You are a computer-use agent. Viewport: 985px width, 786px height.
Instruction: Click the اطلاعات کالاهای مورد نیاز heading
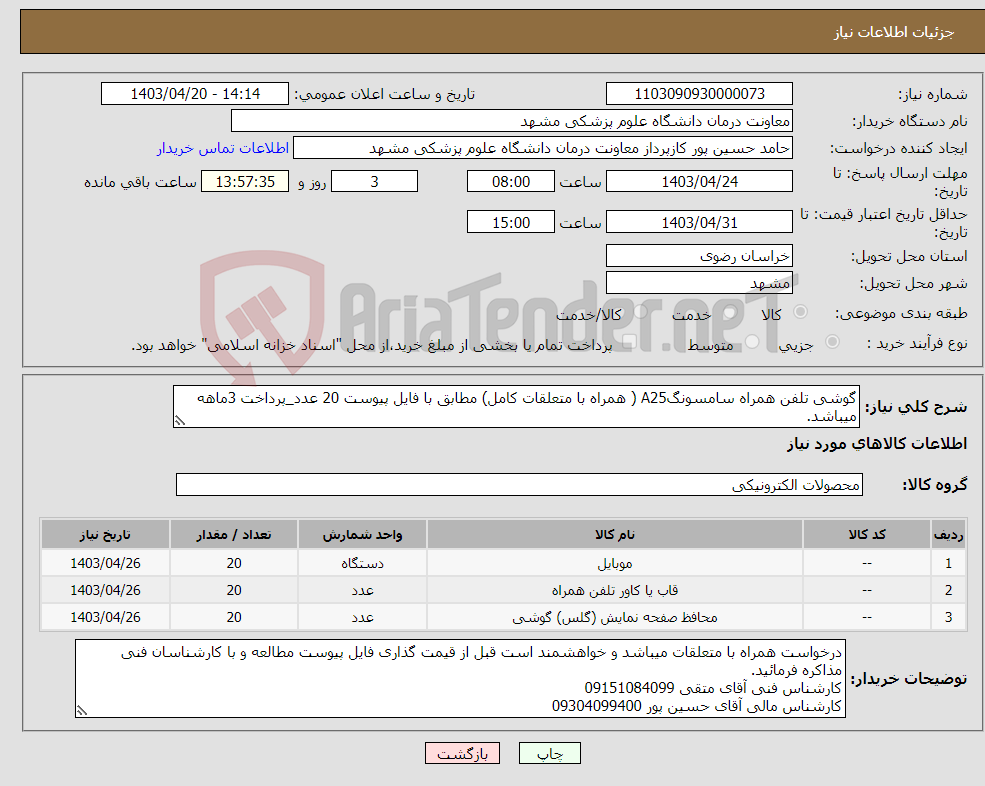pos(876,444)
